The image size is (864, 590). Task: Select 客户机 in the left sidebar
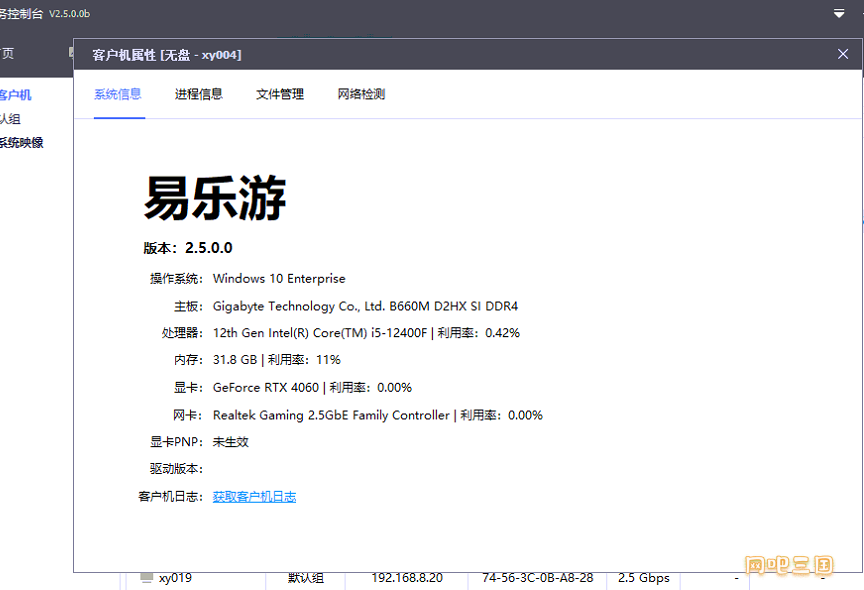tap(15, 95)
